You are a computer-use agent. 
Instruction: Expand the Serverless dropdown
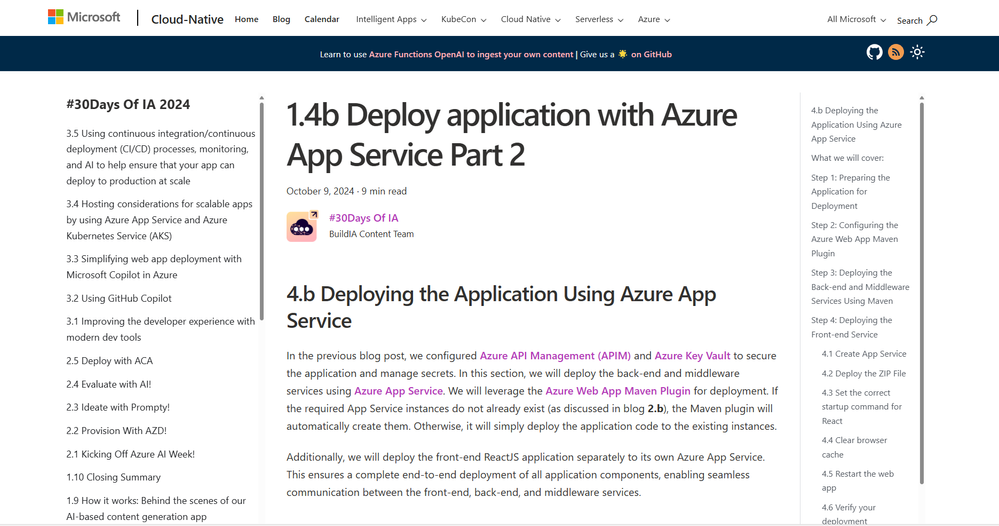tap(599, 19)
